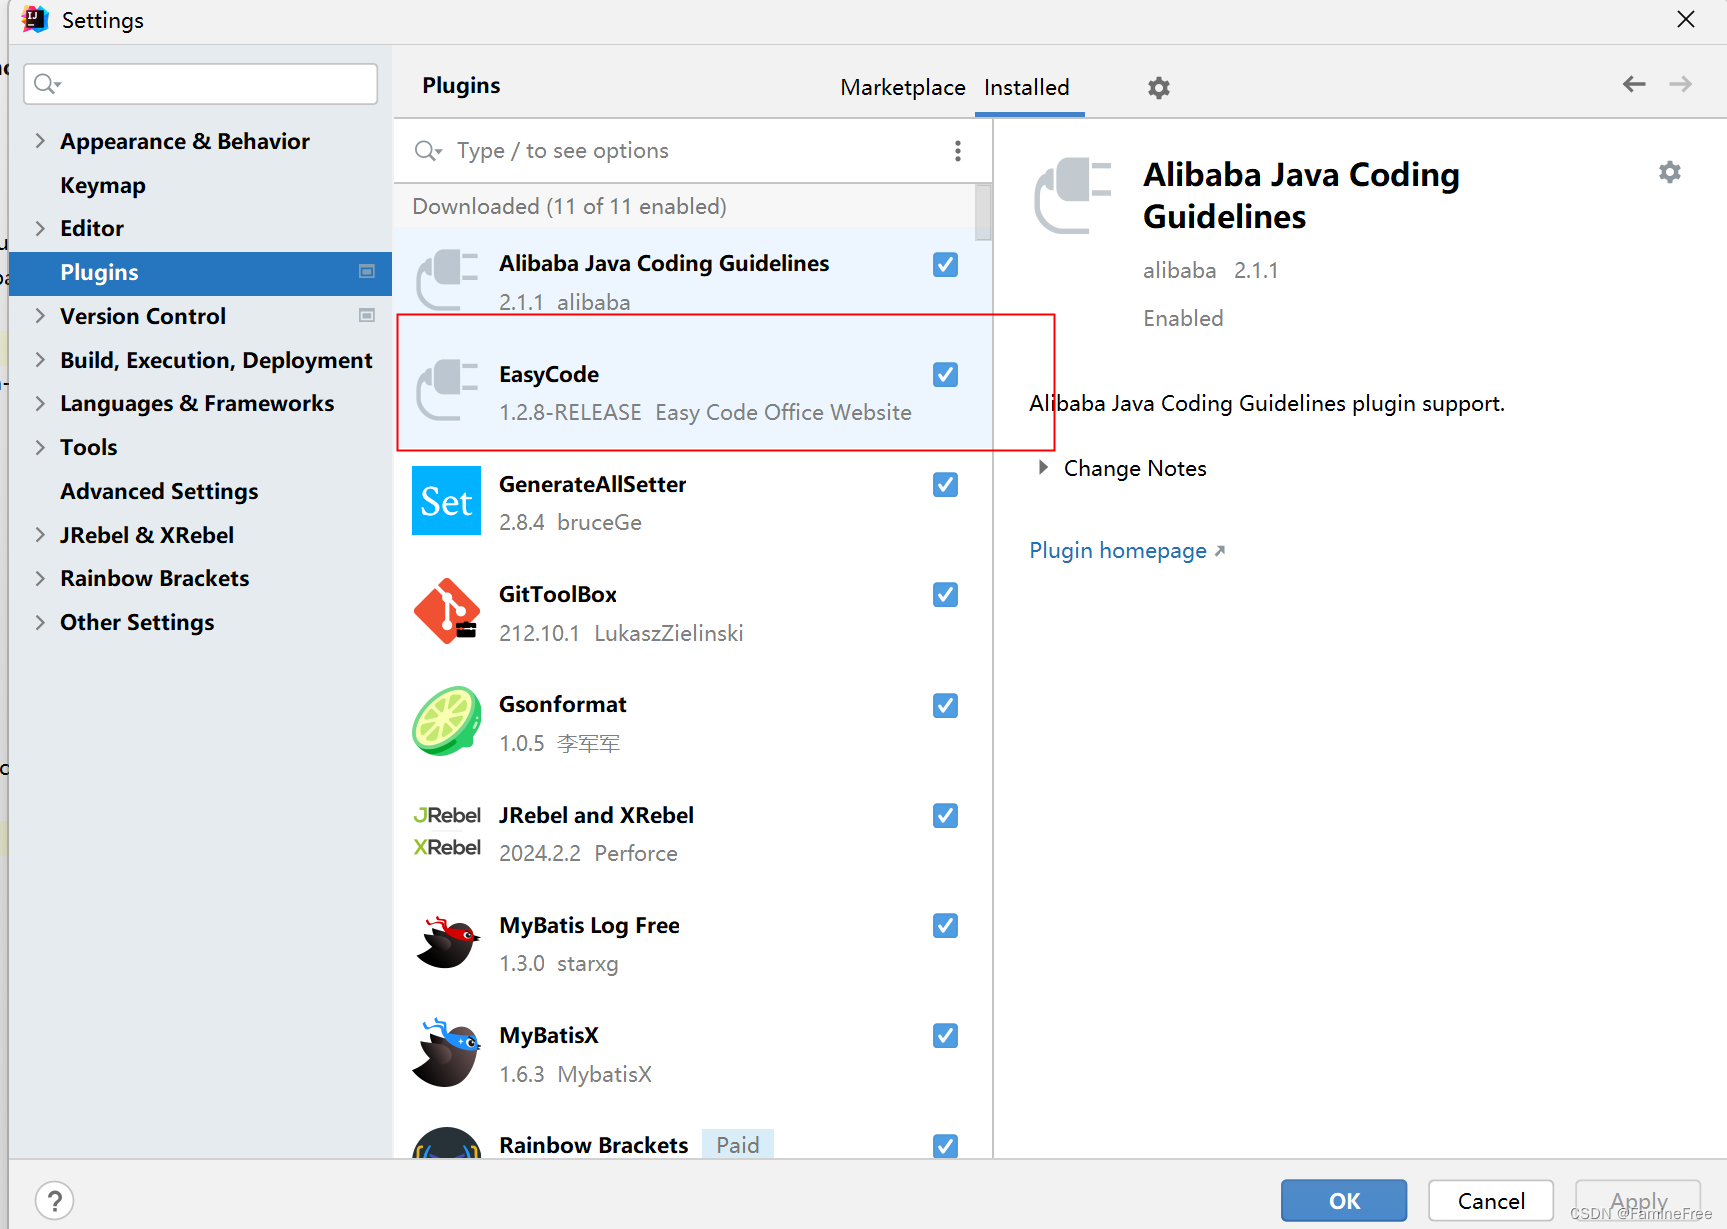Expand the Appearance & Behavior section
Screen dimensions: 1727x1229
(39, 141)
